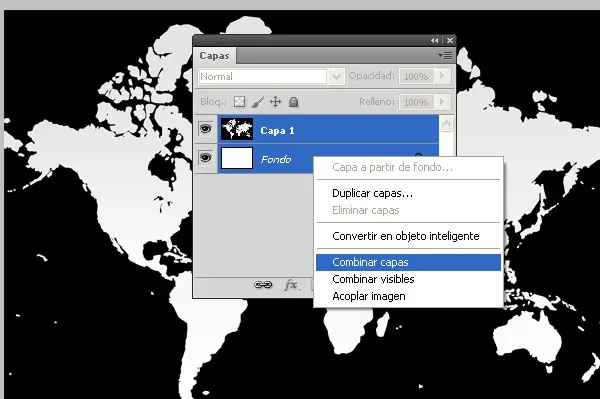Close the Capas panel

click(450, 41)
